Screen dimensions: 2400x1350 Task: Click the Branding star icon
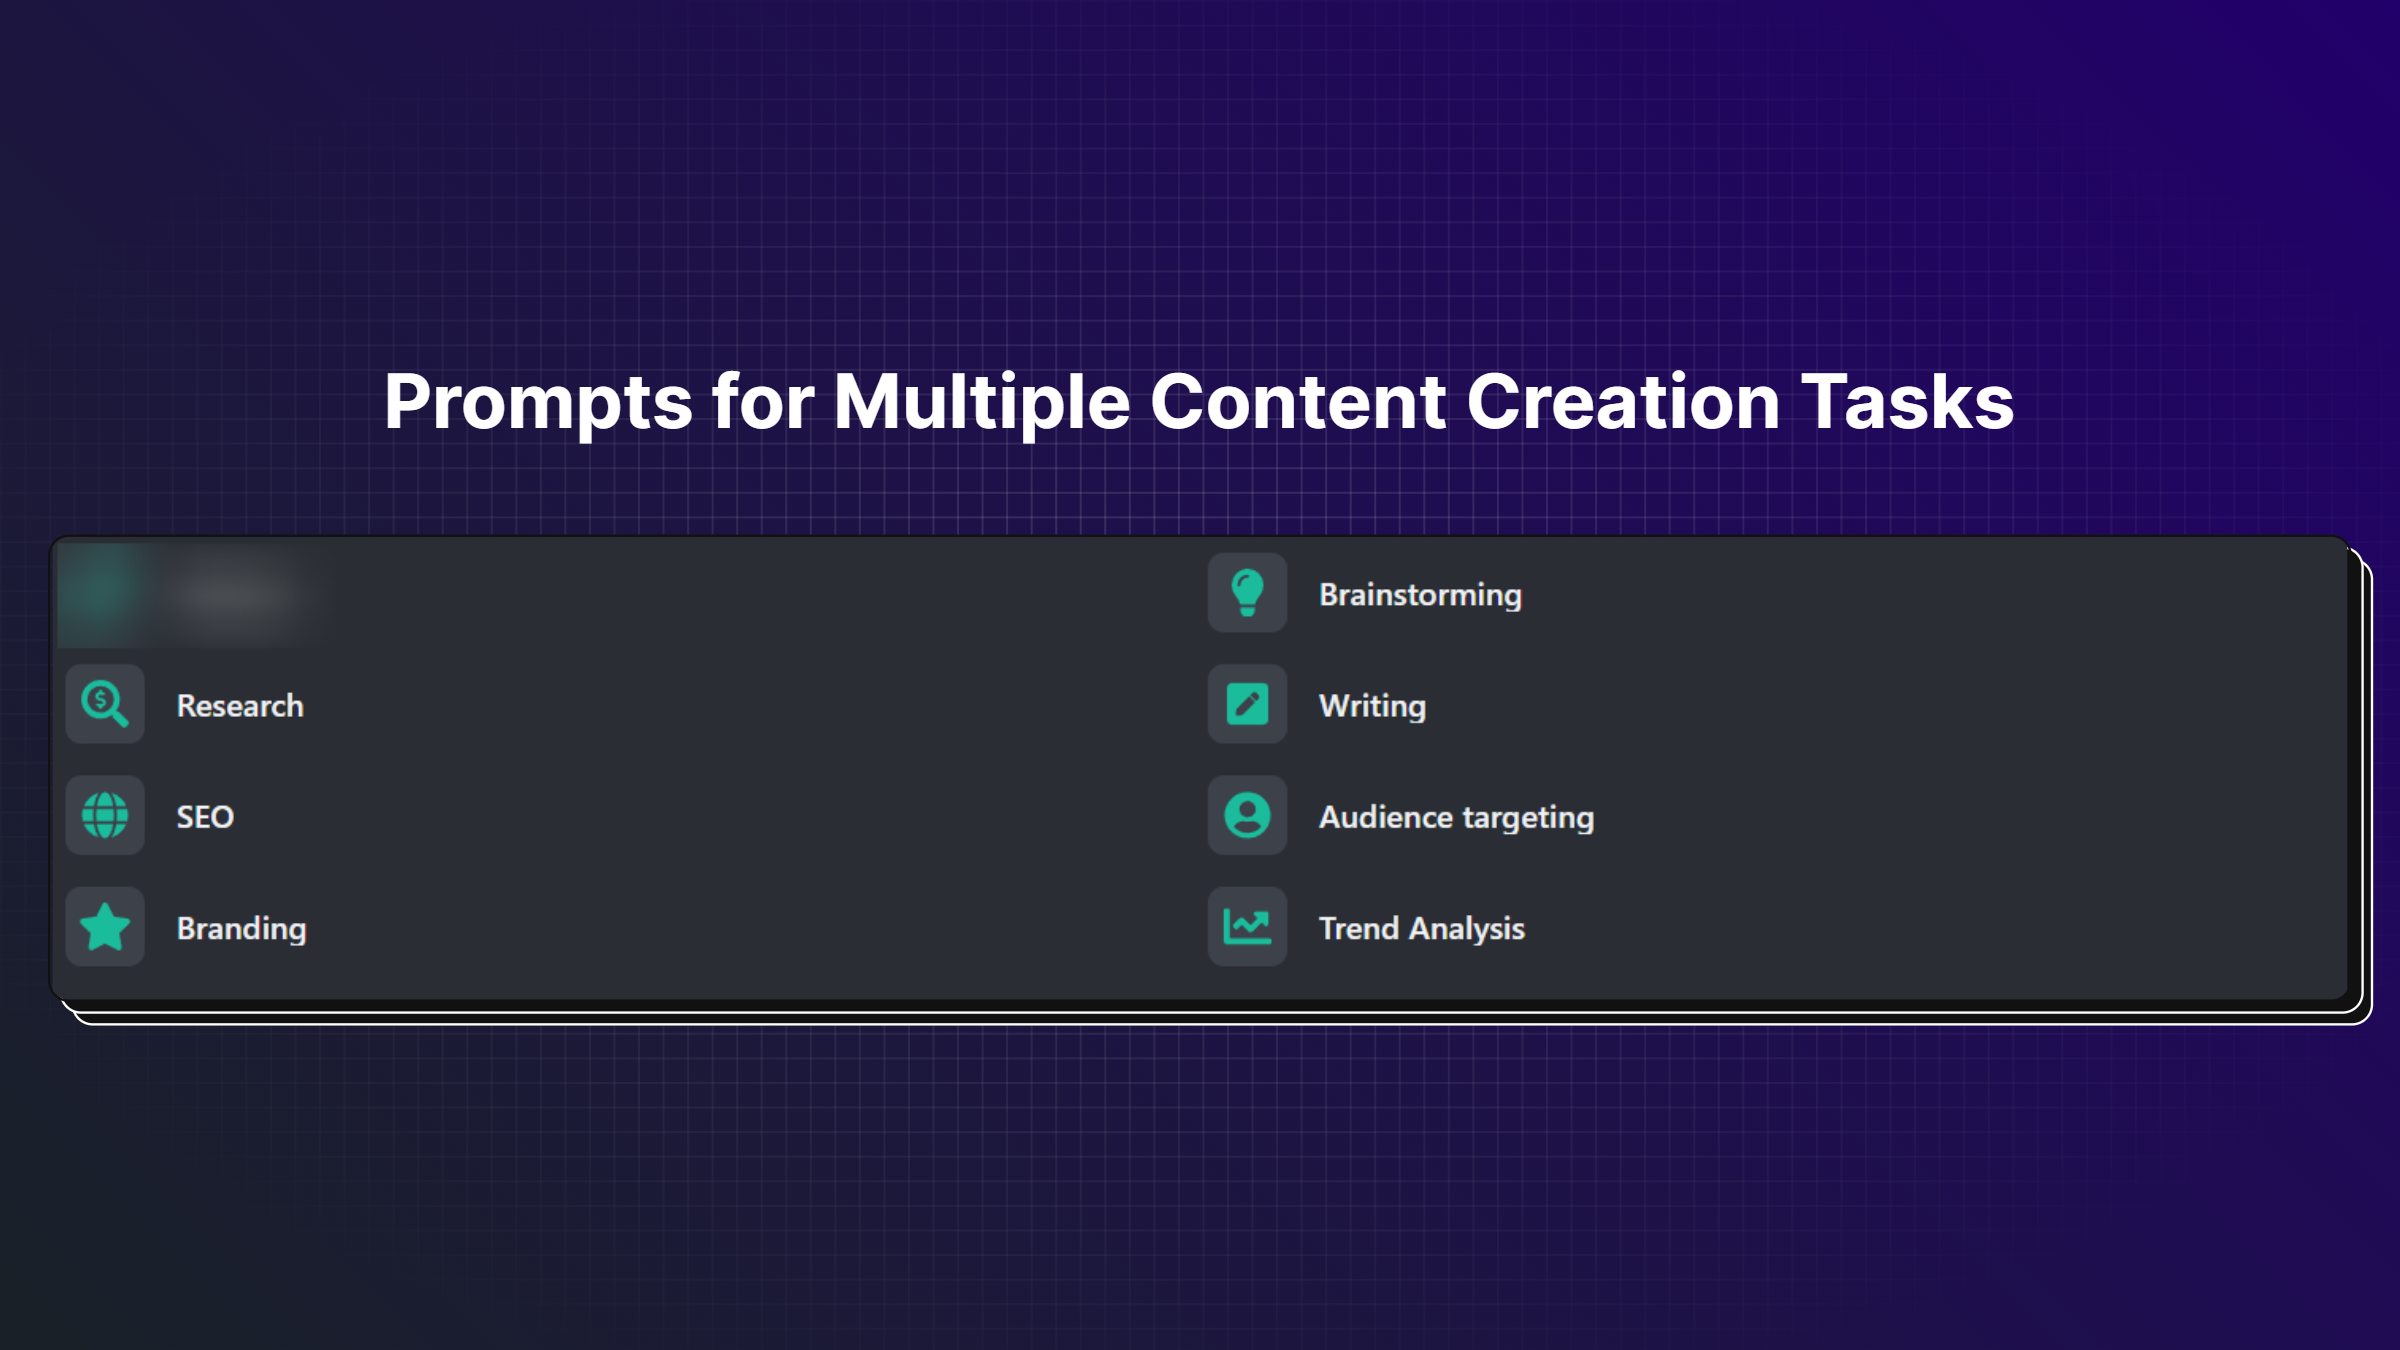pyautogui.click(x=105, y=926)
